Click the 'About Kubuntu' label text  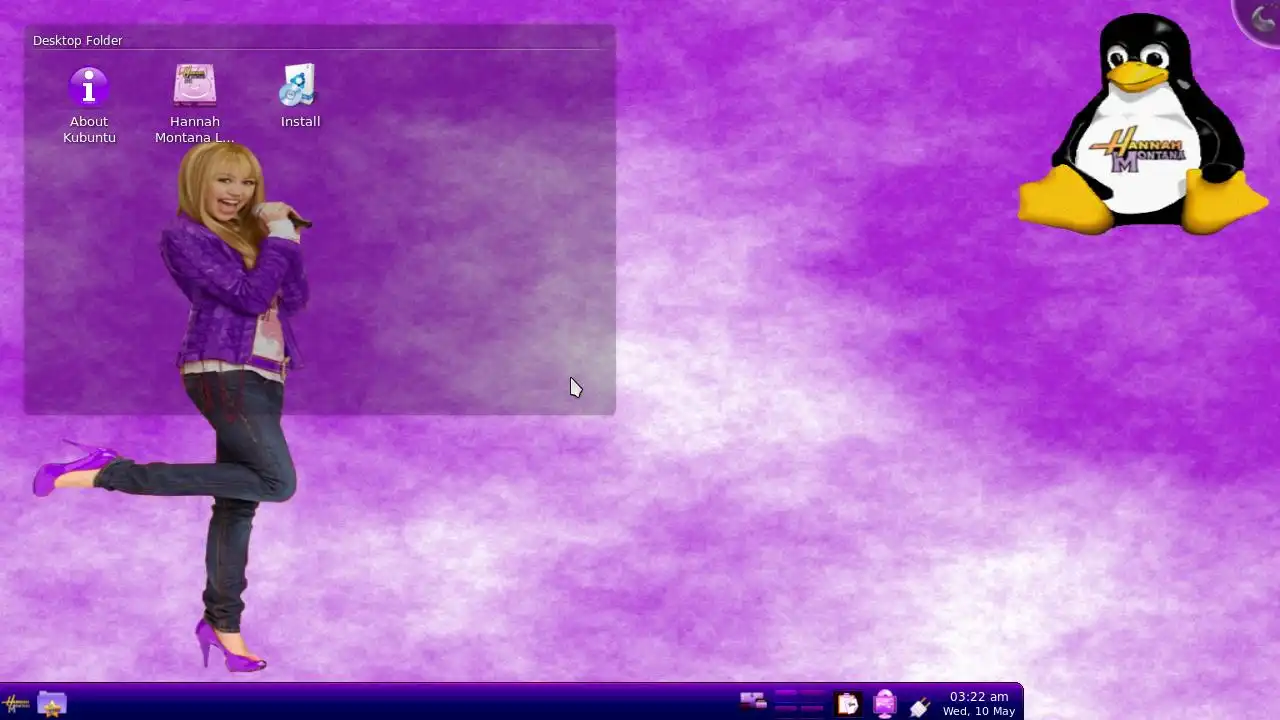[89, 129]
